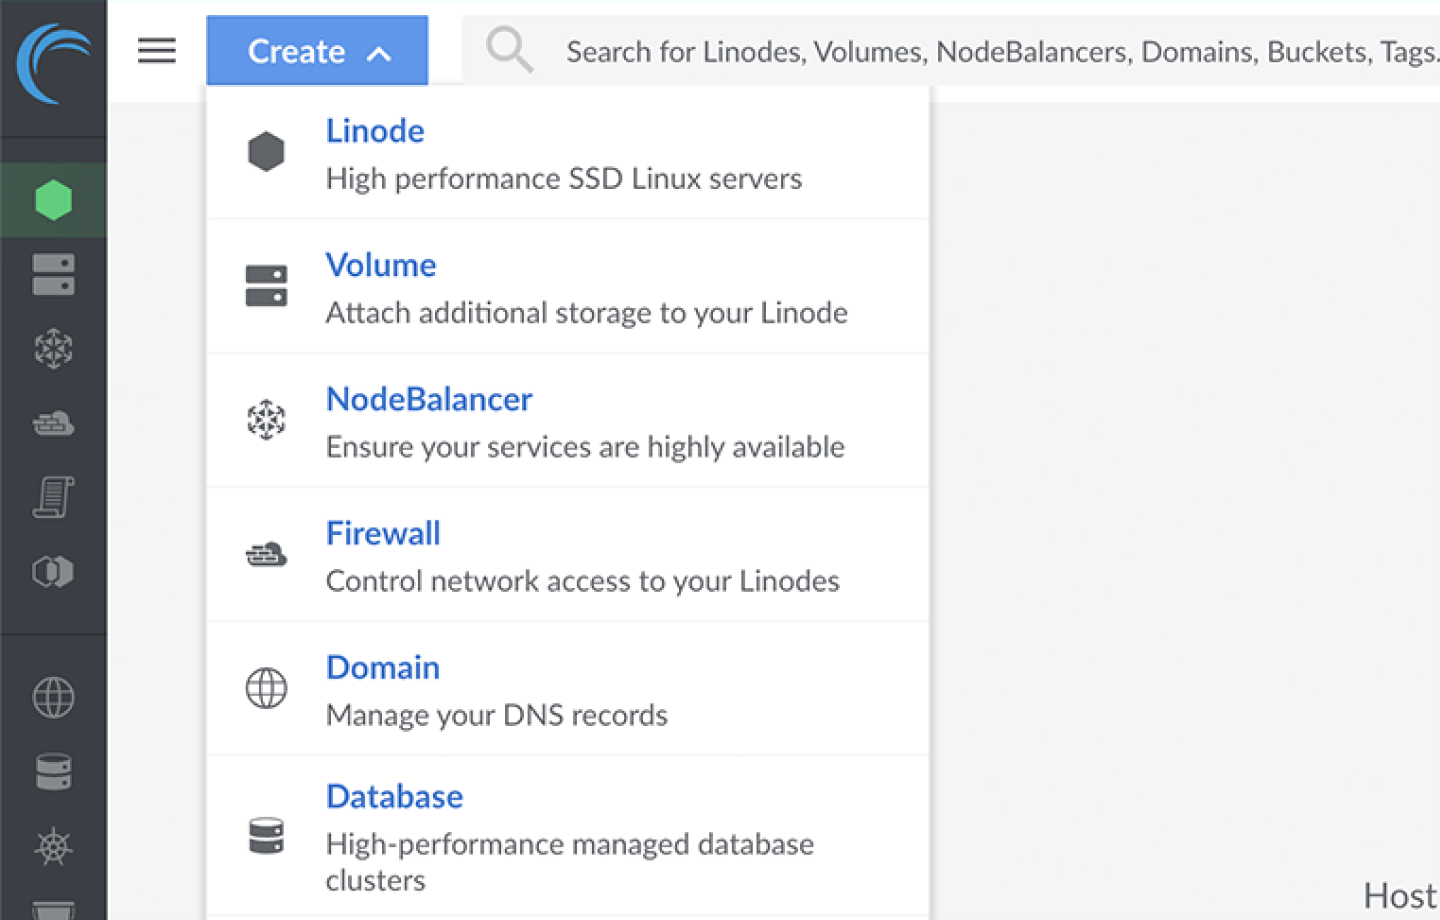The width and height of the screenshot is (1440, 920).
Task: Click the database icon in the Create menu
Action: coord(266,835)
